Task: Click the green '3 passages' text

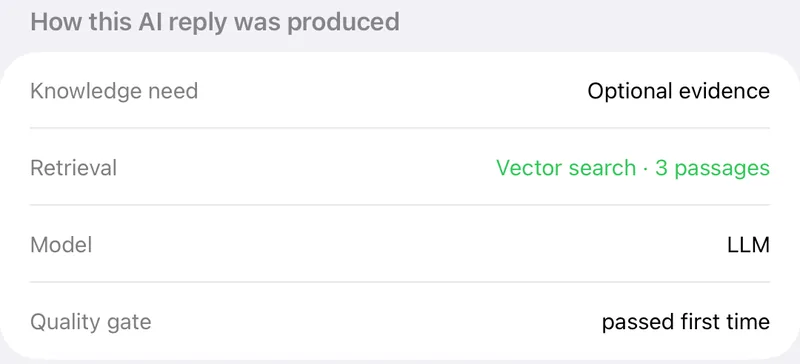Action: (712, 169)
